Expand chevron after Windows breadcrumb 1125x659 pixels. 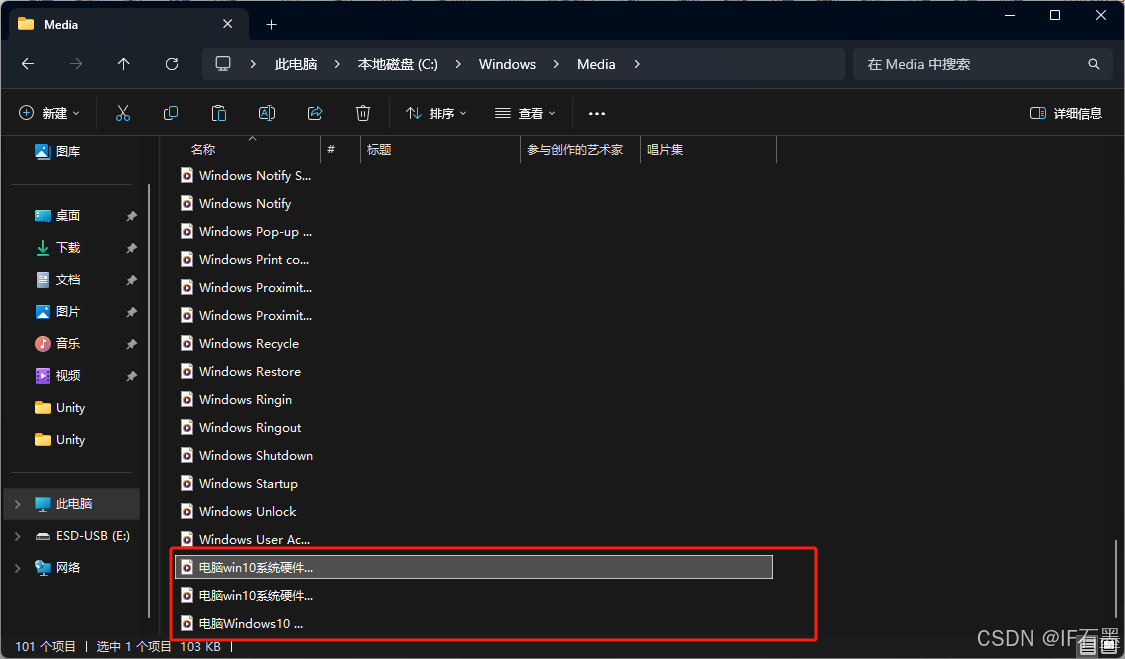556,64
